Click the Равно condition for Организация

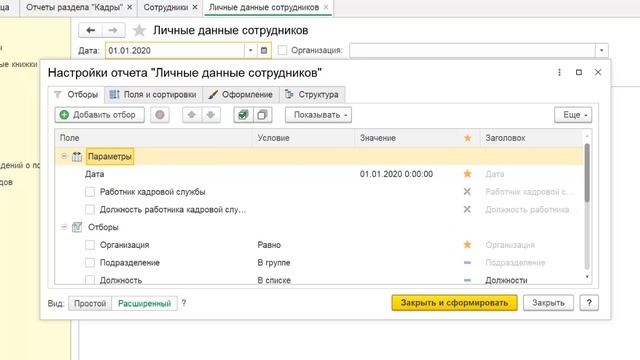pos(269,245)
